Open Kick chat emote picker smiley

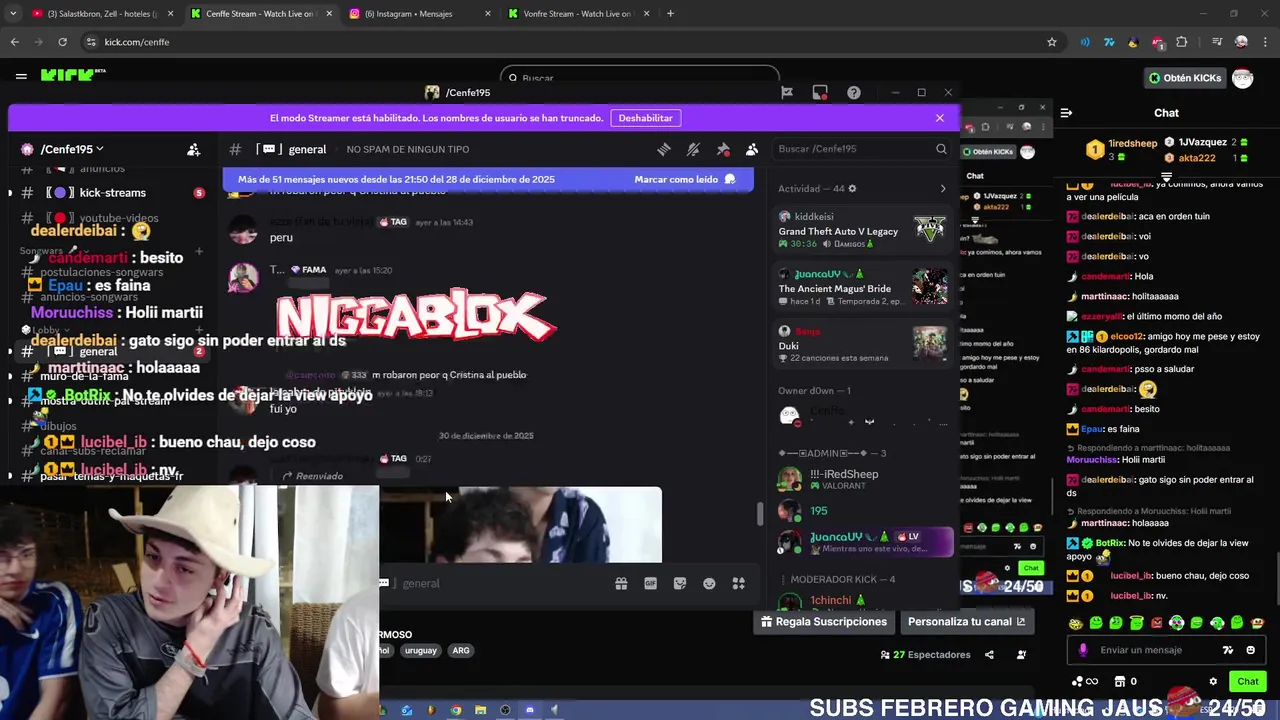(x=1251, y=650)
